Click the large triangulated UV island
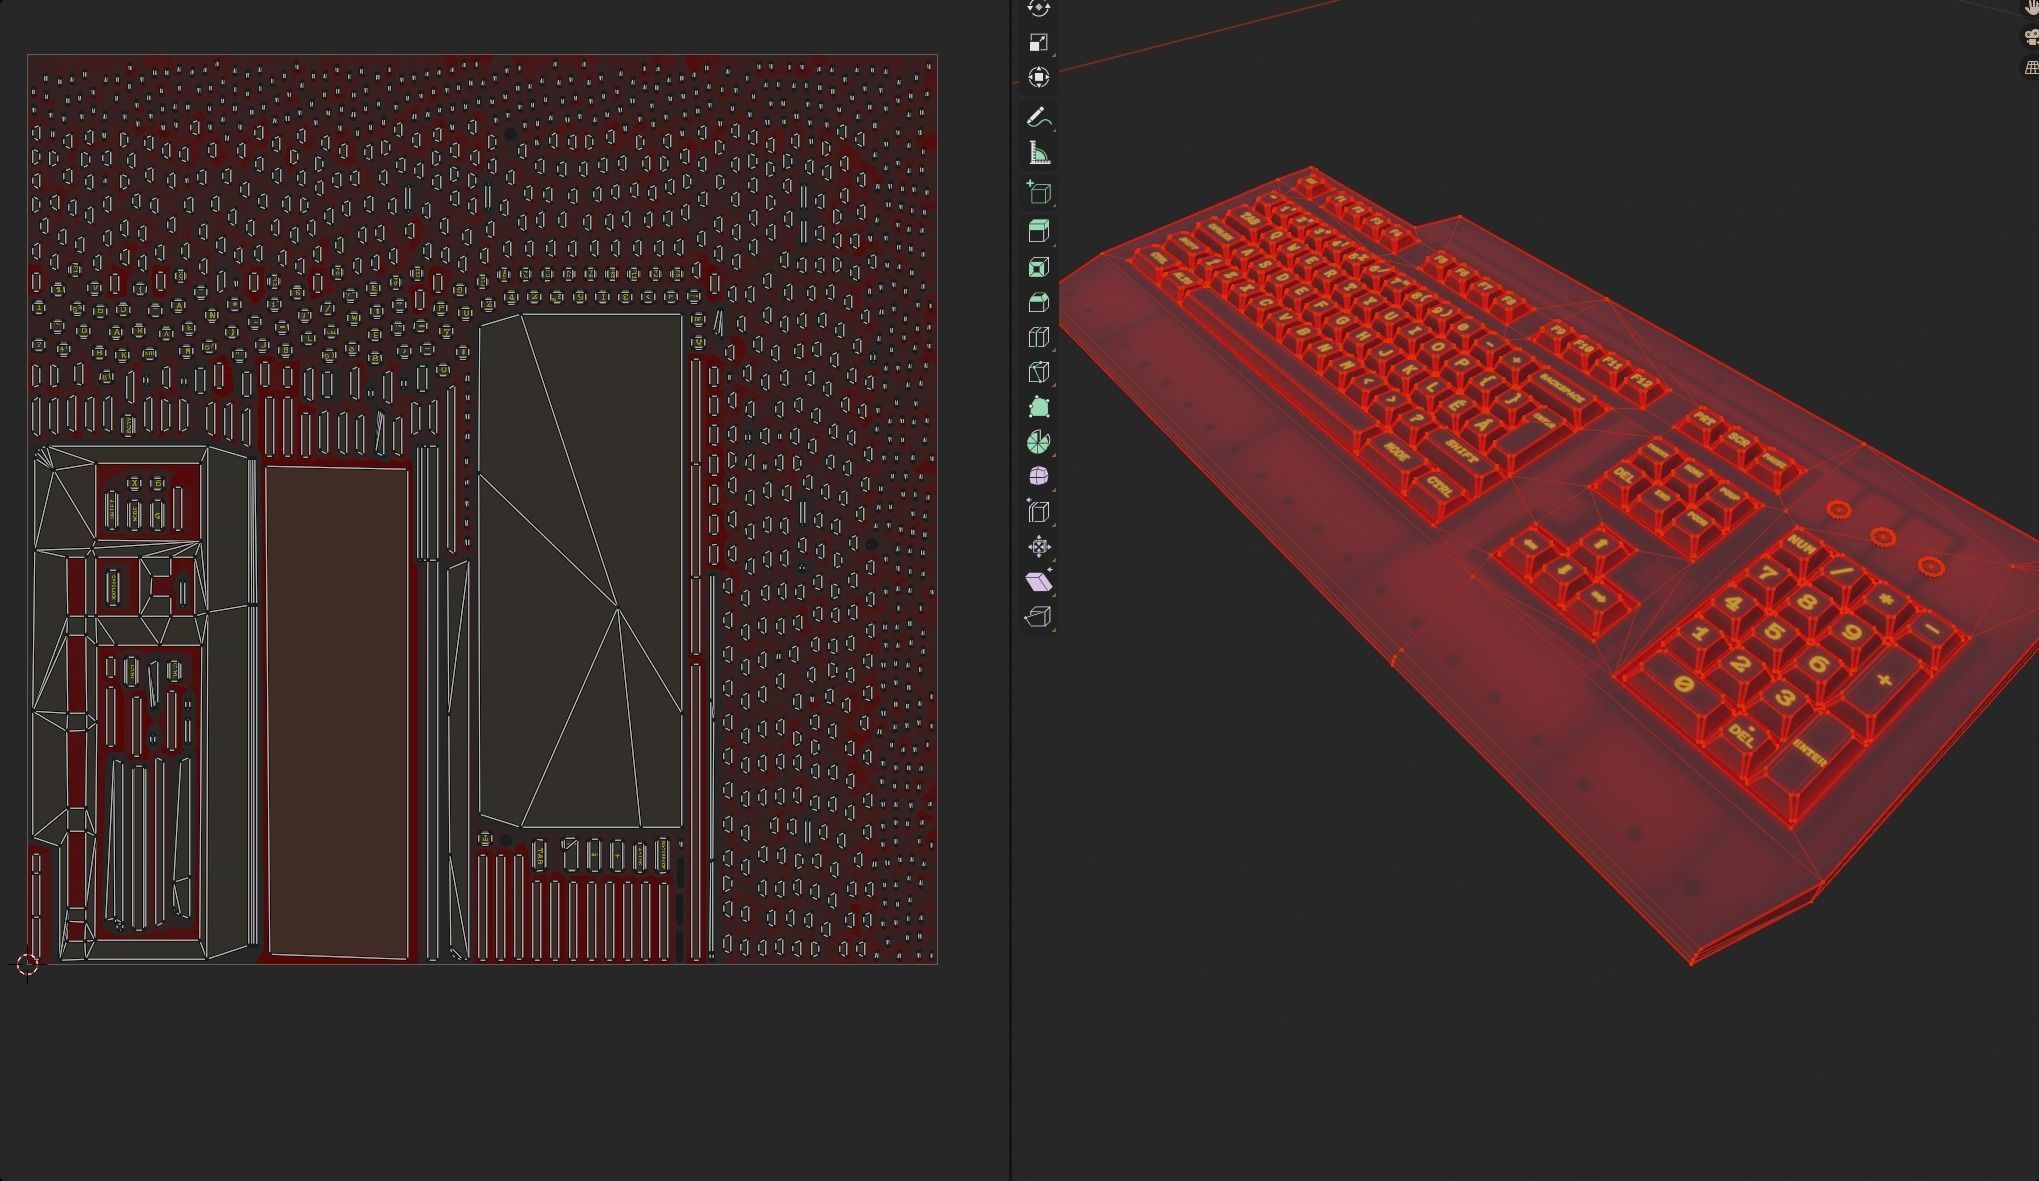Screen dimensions: 2039x1181 pos(581,571)
